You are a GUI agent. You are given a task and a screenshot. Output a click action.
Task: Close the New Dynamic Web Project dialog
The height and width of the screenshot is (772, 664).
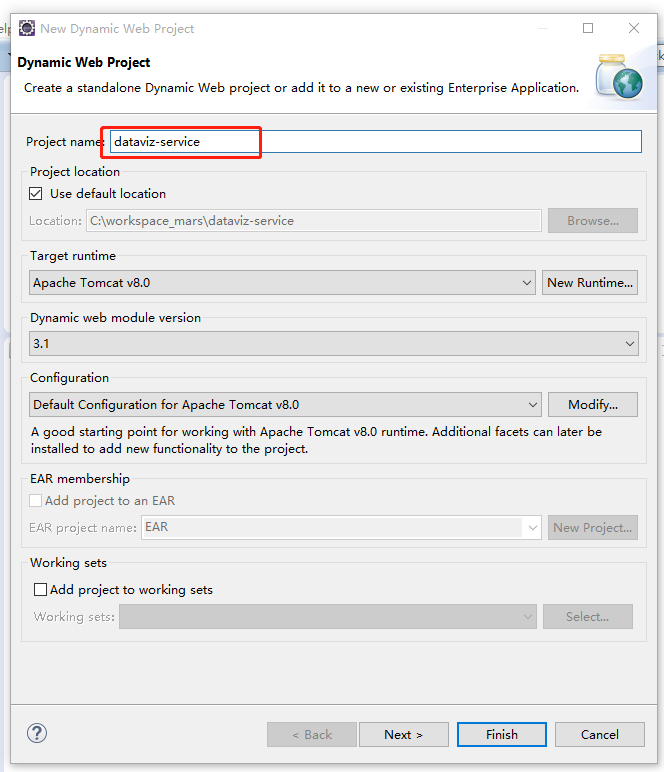pos(634,28)
